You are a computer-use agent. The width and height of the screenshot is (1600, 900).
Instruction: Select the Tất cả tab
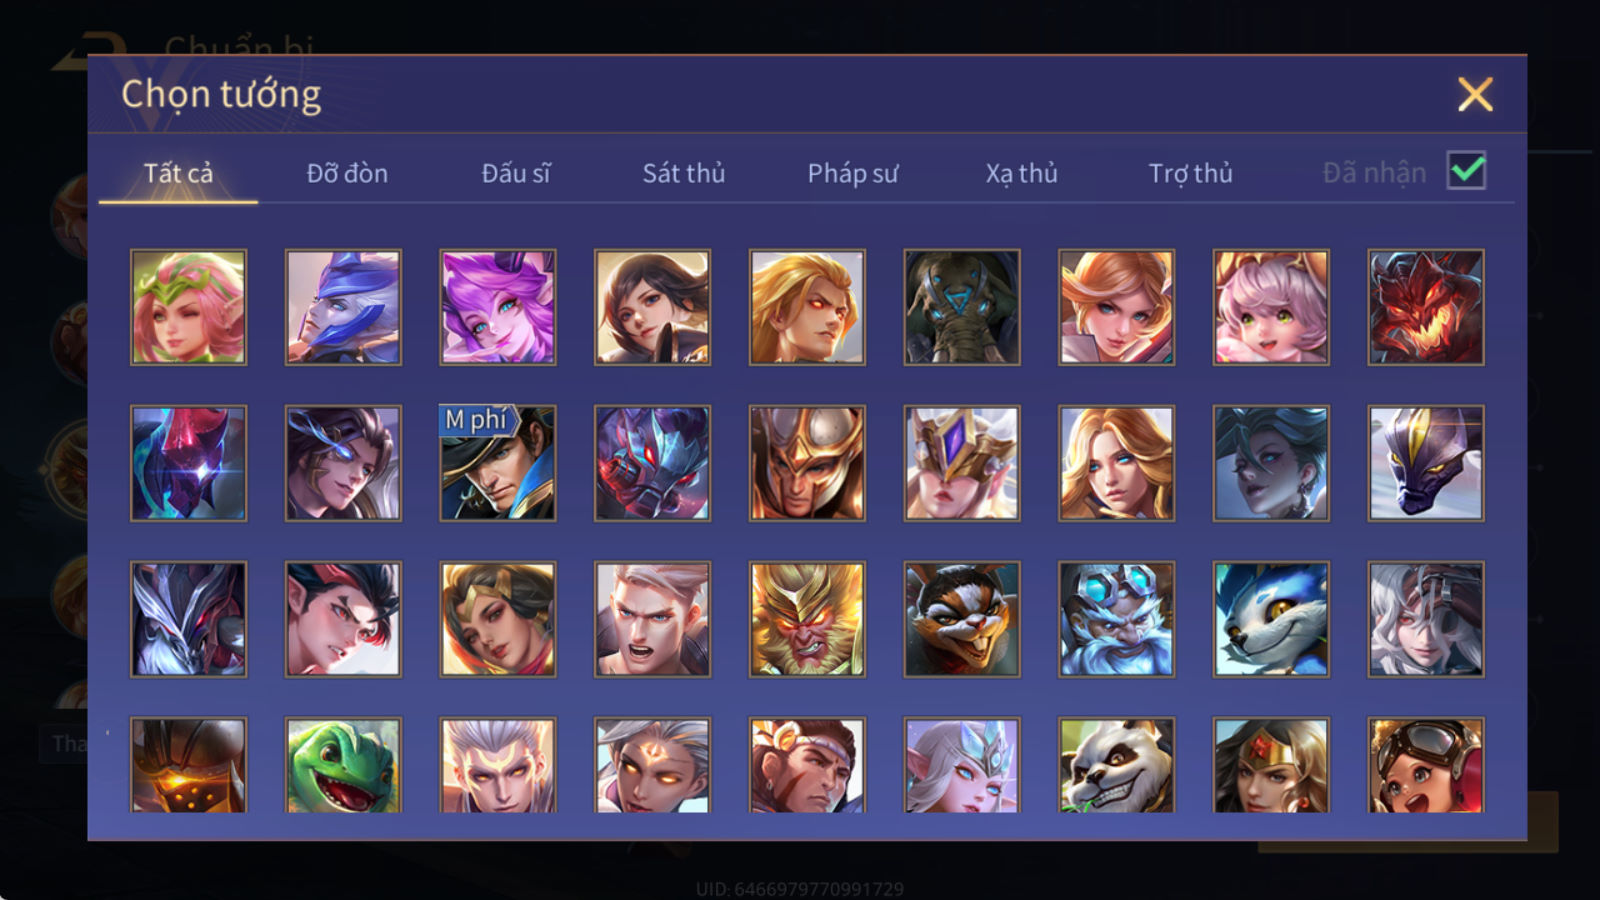pyautogui.click(x=178, y=174)
